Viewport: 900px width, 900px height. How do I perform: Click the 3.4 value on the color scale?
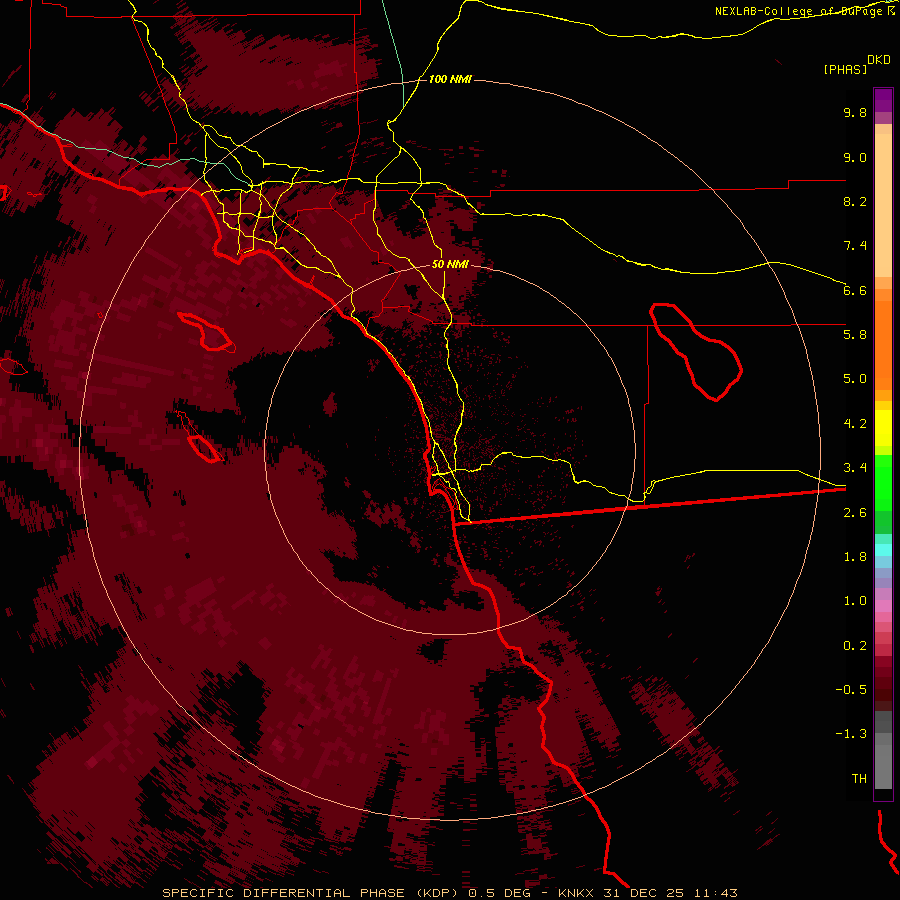point(855,468)
